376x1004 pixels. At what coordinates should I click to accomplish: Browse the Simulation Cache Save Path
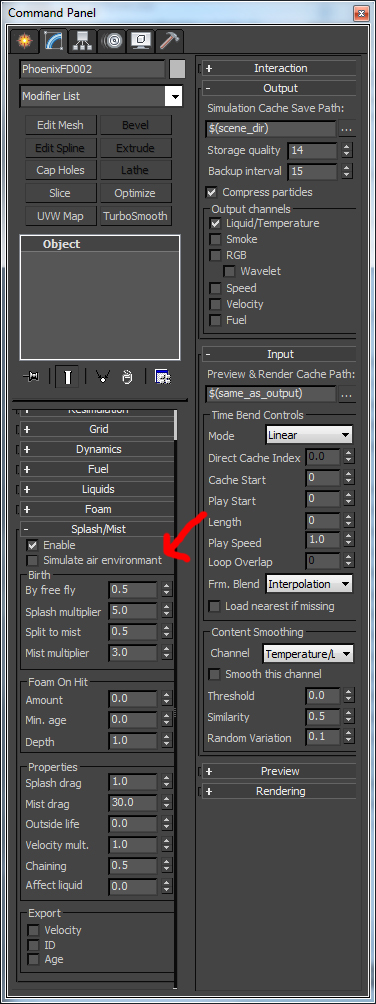(x=347, y=129)
